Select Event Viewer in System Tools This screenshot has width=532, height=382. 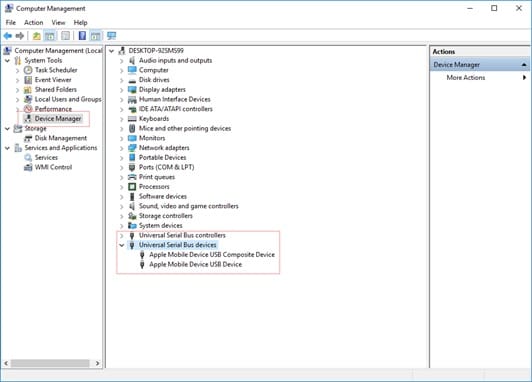click(53, 80)
